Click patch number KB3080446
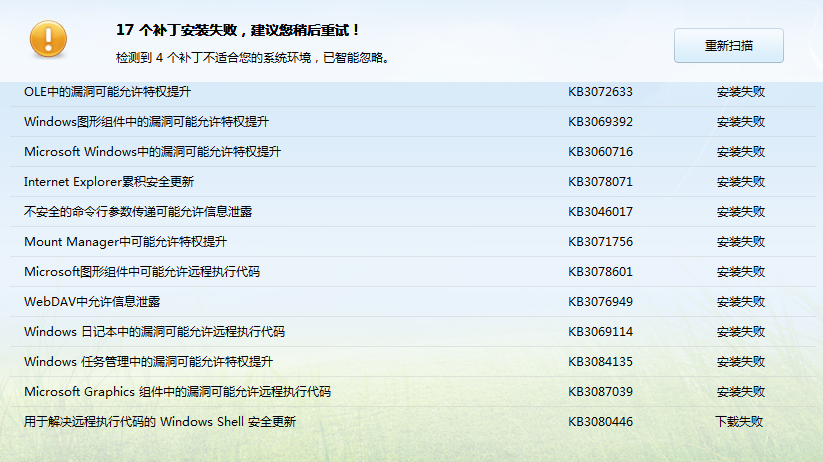The width and height of the screenshot is (823, 462). [x=600, y=421]
